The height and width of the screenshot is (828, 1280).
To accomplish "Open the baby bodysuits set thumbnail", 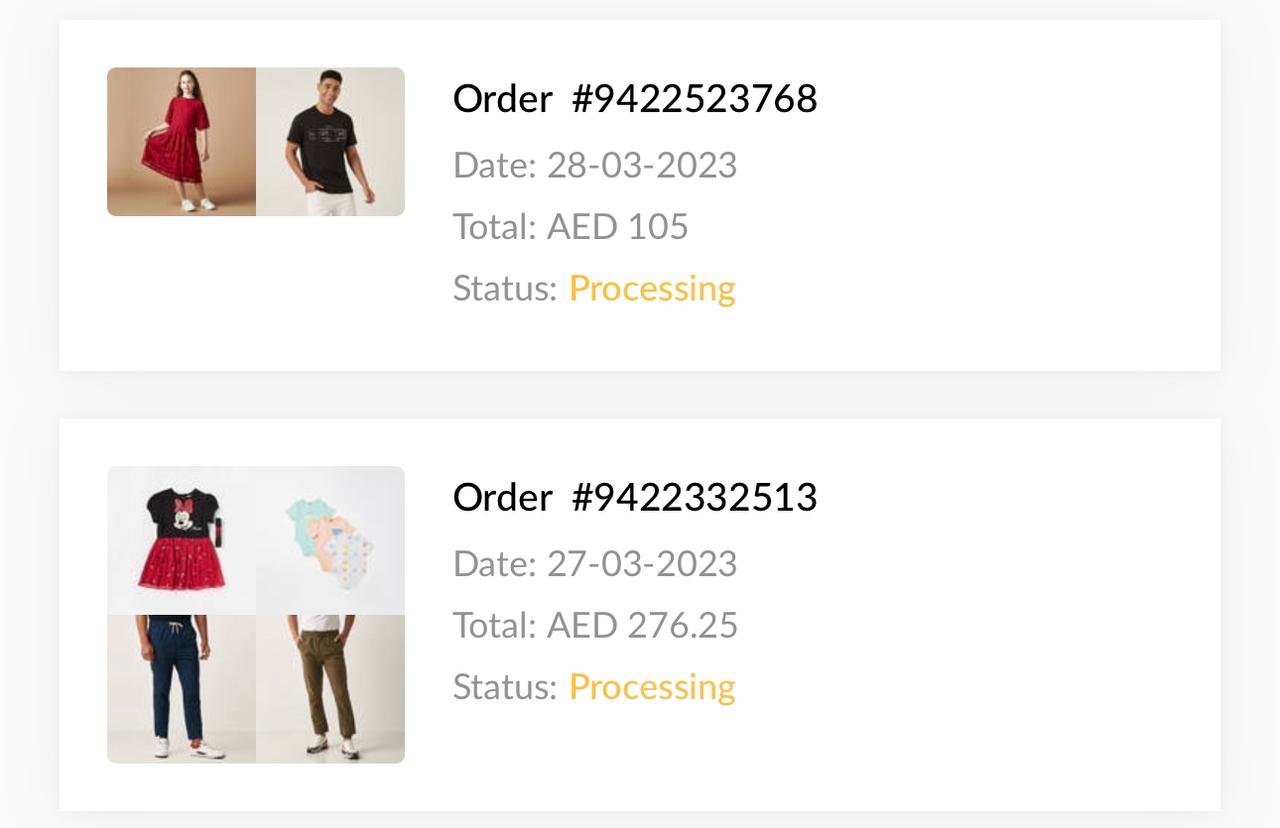I will [x=330, y=540].
